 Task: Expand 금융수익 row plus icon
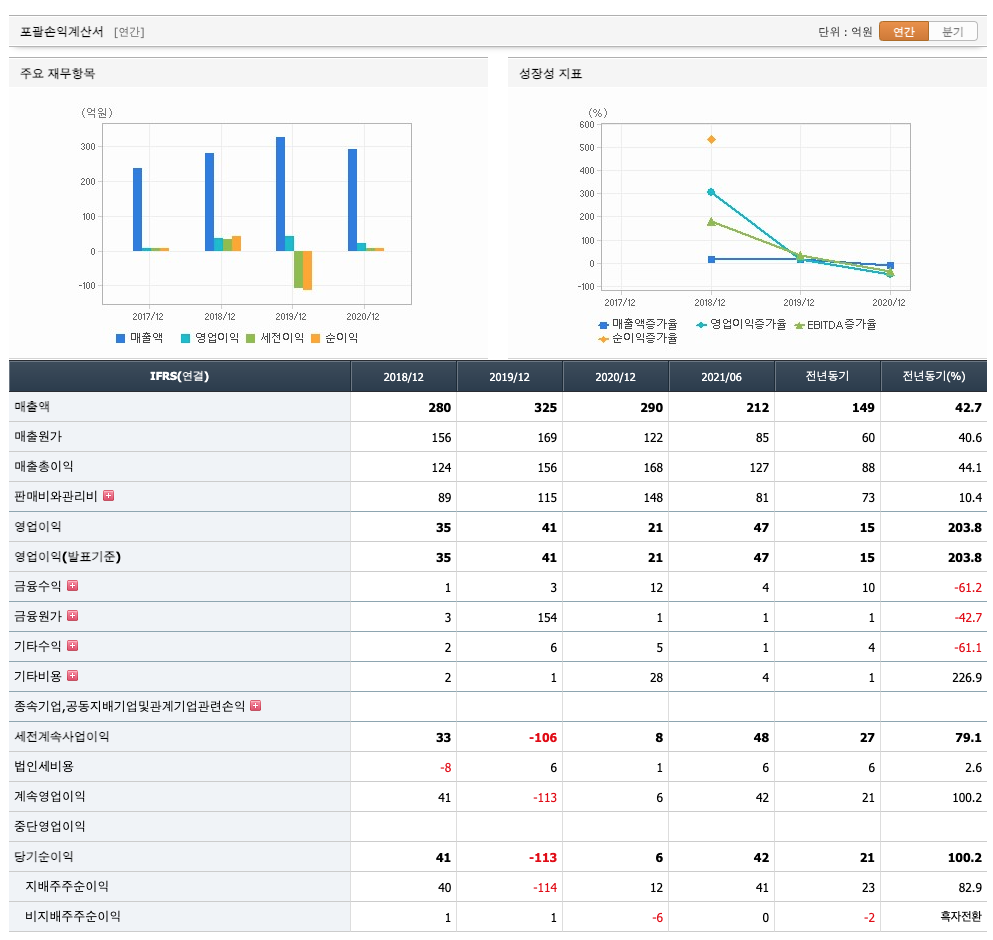pyautogui.click(x=73, y=585)
